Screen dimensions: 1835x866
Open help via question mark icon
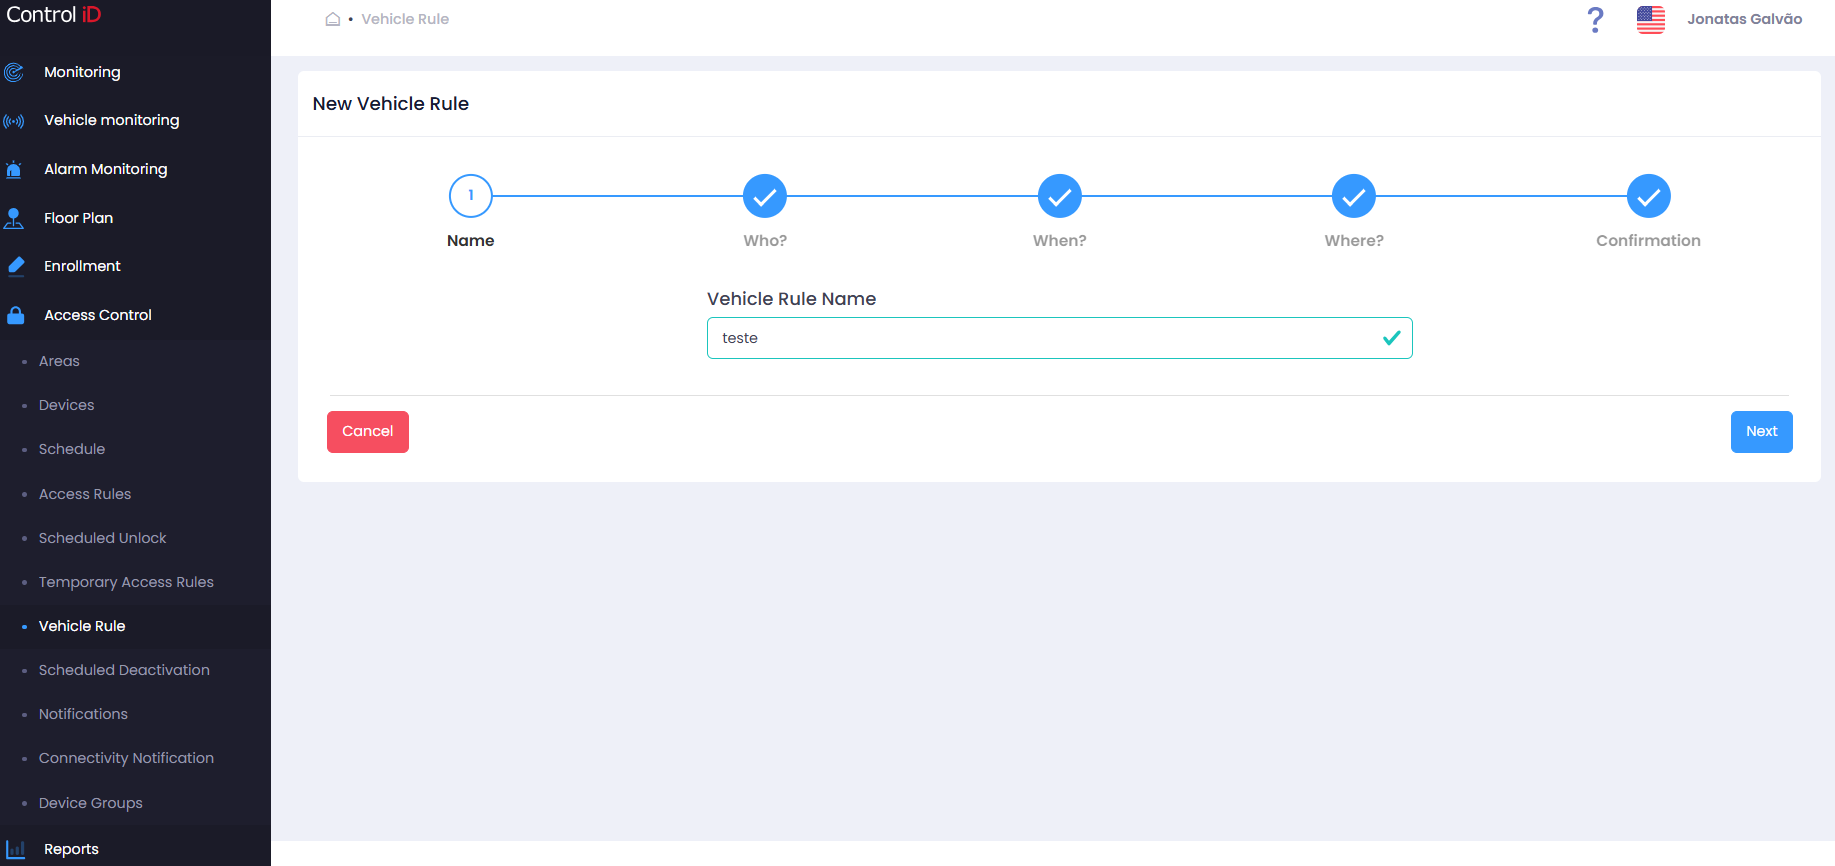(1595, 19)
